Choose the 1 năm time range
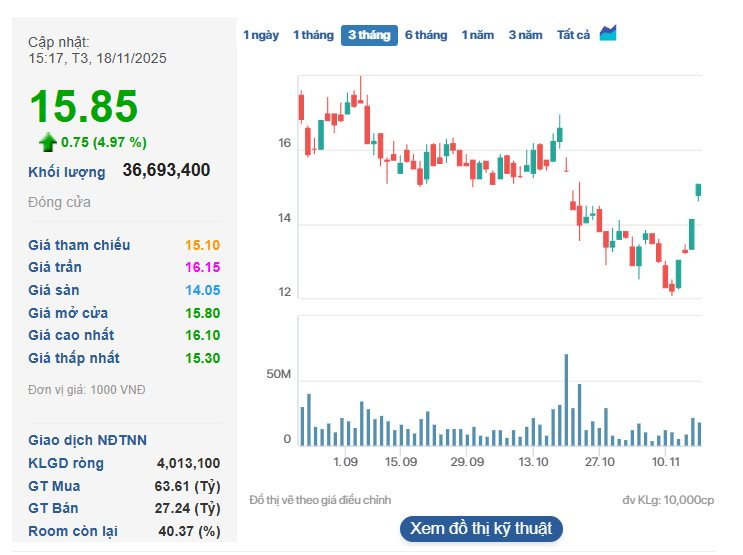 click(x=478, y=35)
